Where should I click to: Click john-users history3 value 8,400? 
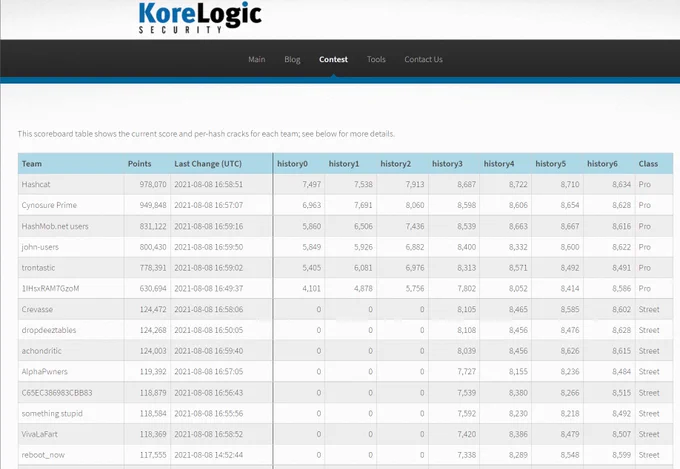point(467,247)
